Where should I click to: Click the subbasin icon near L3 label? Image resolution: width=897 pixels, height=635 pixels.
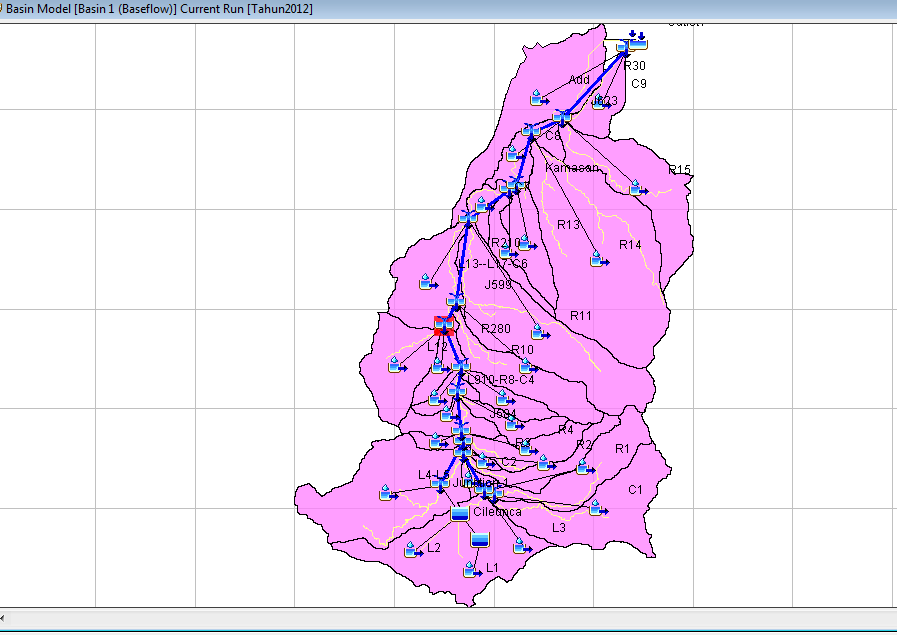click(520, 546)
